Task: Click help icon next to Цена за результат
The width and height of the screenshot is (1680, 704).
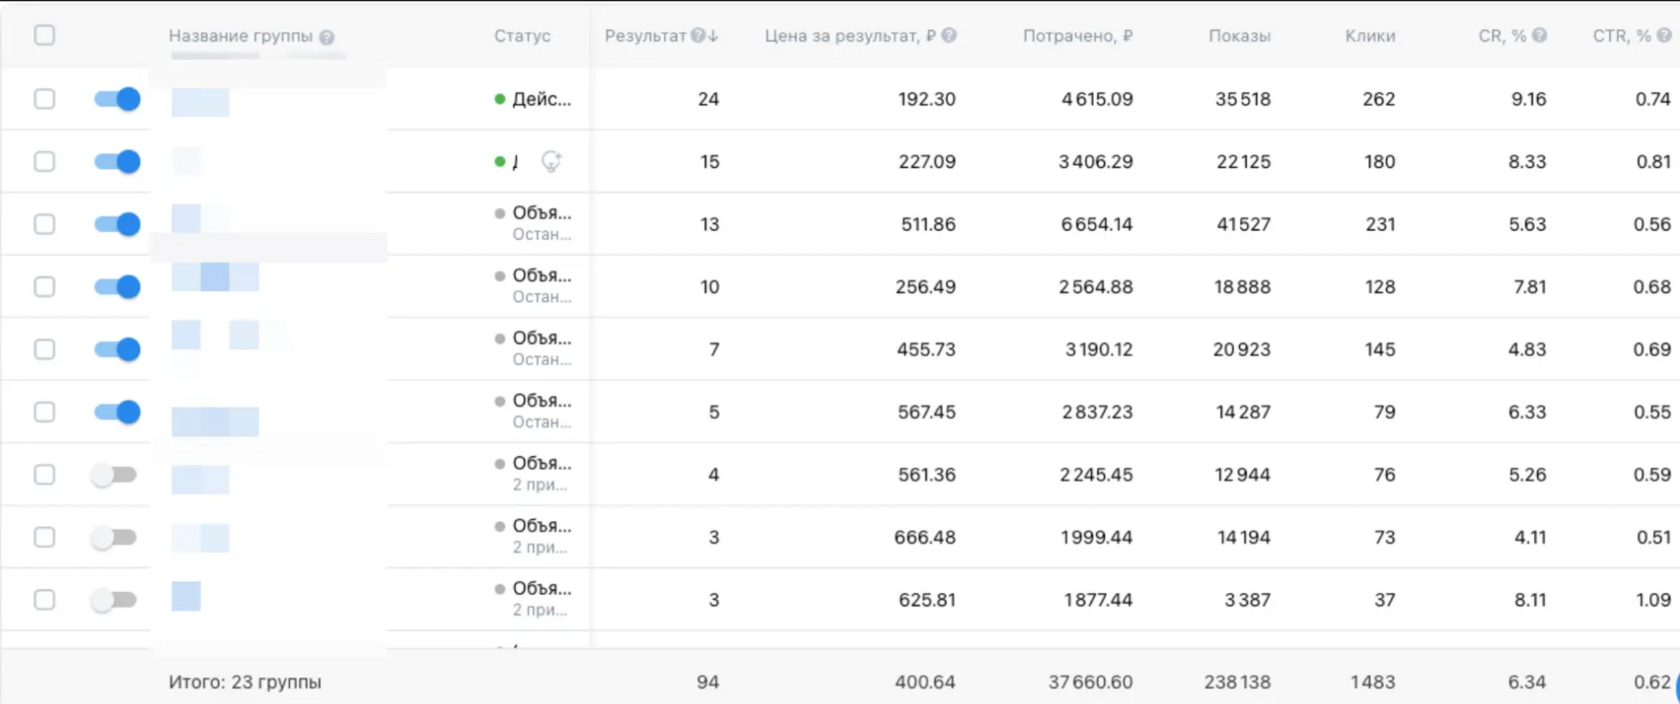Action: [949, 35]
